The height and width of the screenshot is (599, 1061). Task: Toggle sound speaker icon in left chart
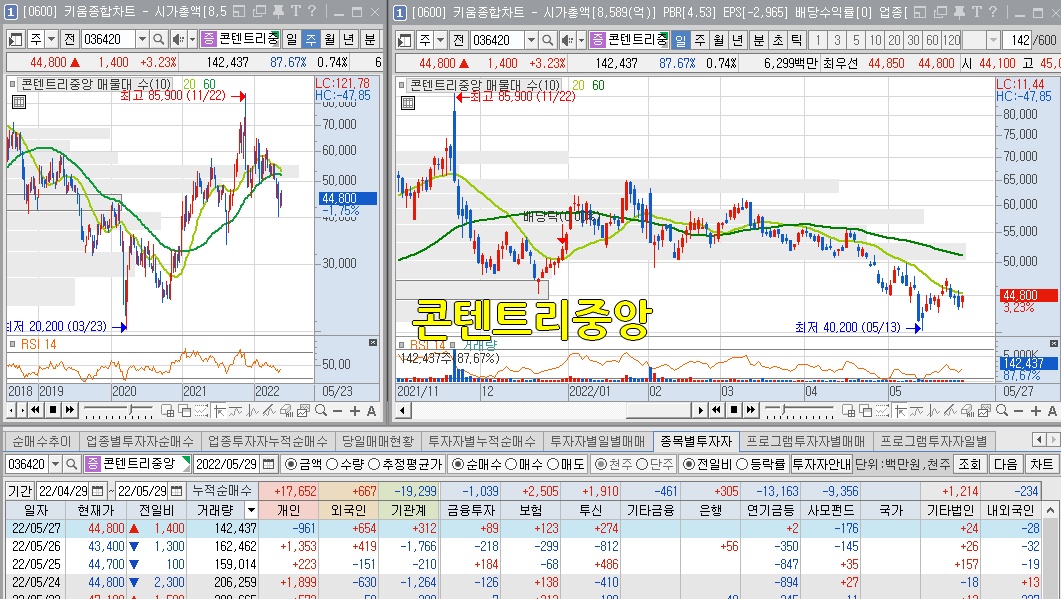click(x=177, y=39)
